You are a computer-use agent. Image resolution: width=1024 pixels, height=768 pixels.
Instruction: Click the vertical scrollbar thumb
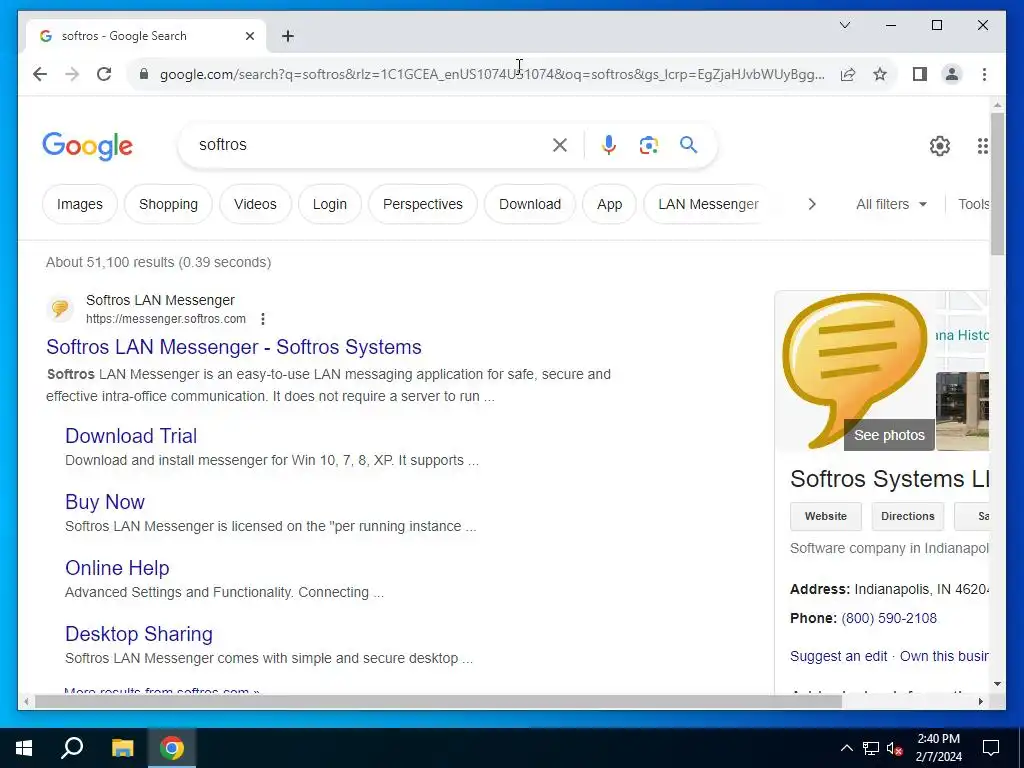[x=997, y=184]
